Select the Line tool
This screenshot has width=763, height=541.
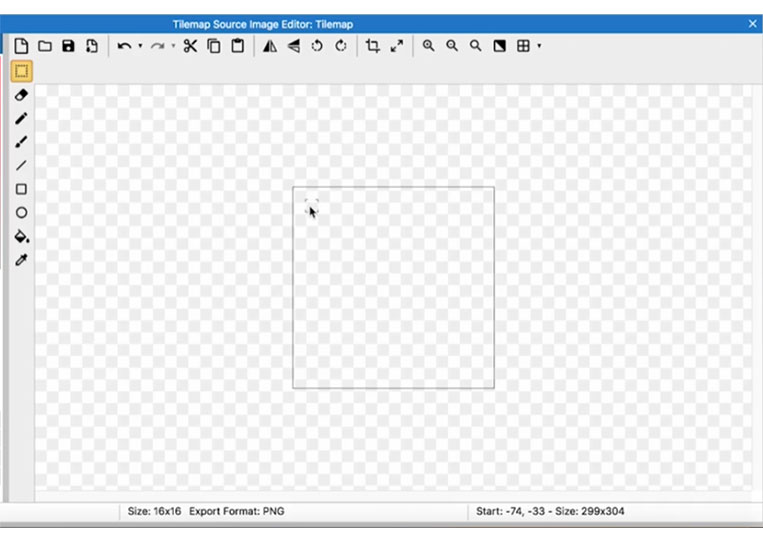tap(21, 165)
